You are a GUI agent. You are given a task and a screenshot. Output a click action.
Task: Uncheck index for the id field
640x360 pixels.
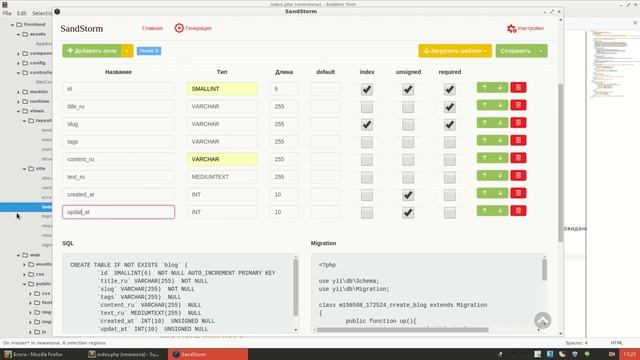coord(367,89)
